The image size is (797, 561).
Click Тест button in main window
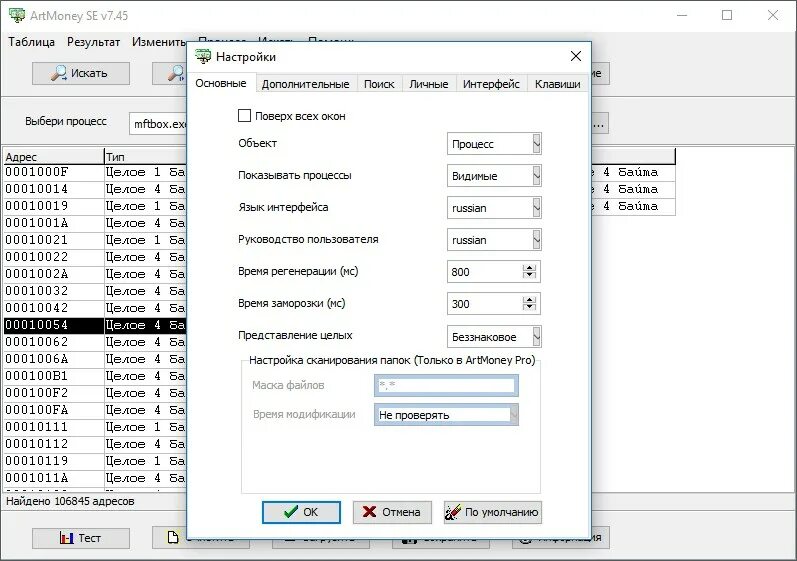coord(81,538)
